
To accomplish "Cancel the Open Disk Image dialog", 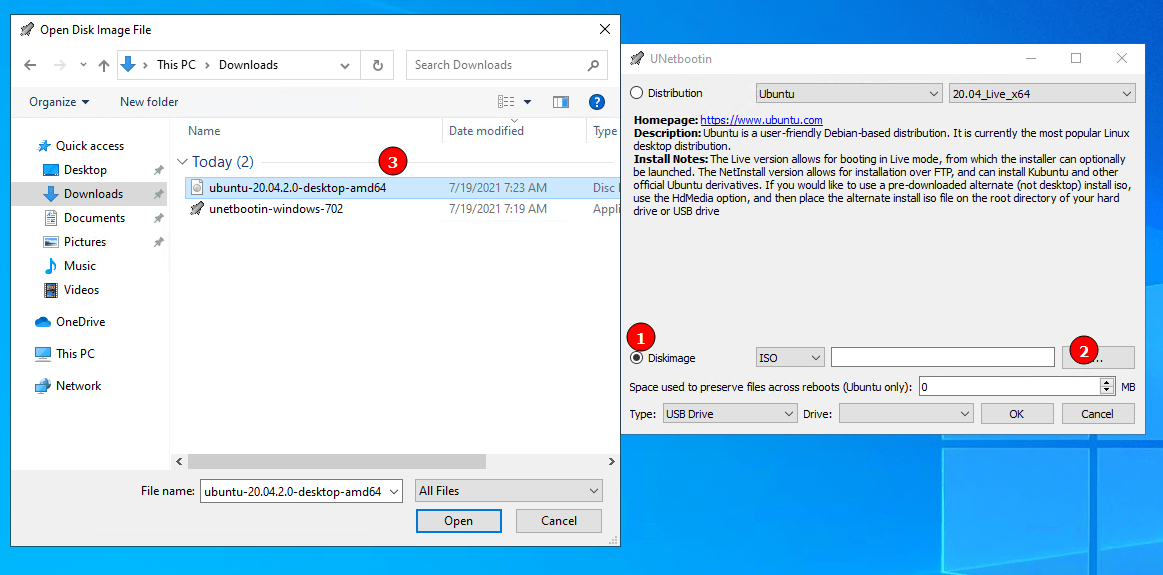I will pos(559,521).
